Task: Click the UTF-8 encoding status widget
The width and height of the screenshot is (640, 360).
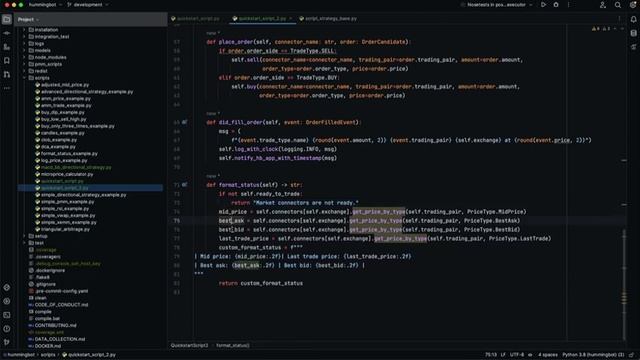Action: click(x=517, y=355)
